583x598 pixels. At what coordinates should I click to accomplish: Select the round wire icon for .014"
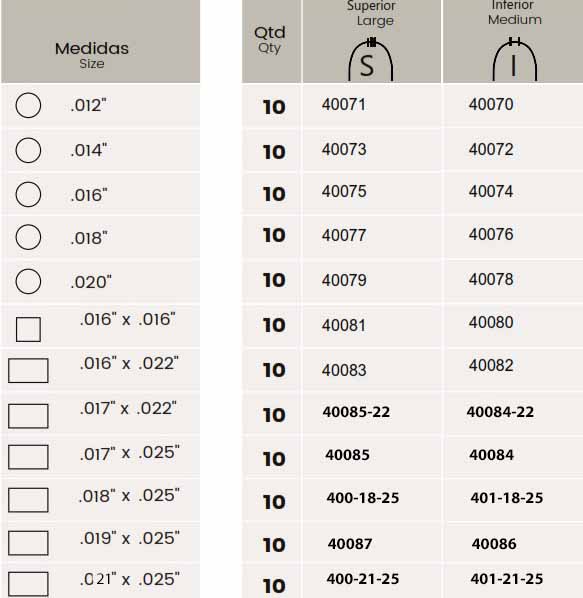pos(28,150)
